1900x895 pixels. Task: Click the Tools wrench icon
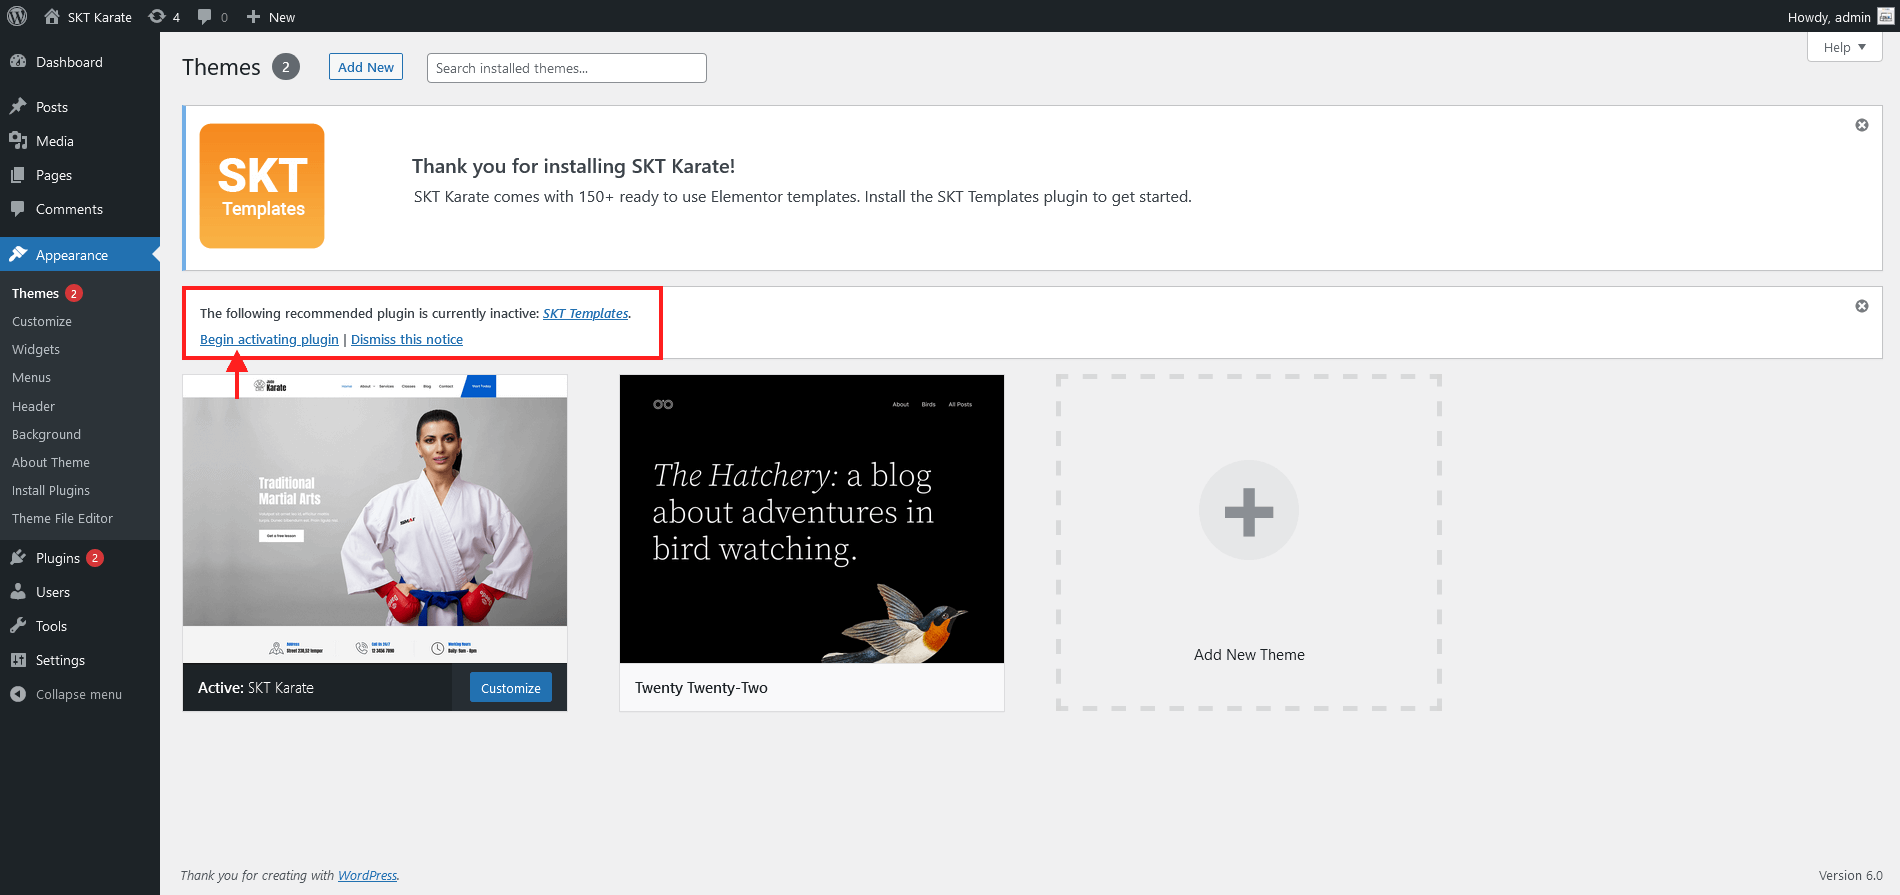[x=18, y=625]
